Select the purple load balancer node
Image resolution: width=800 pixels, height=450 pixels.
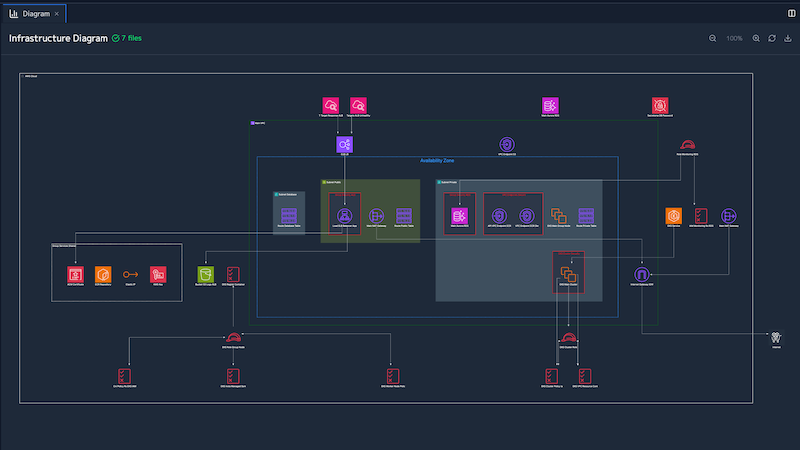point(344,145)
